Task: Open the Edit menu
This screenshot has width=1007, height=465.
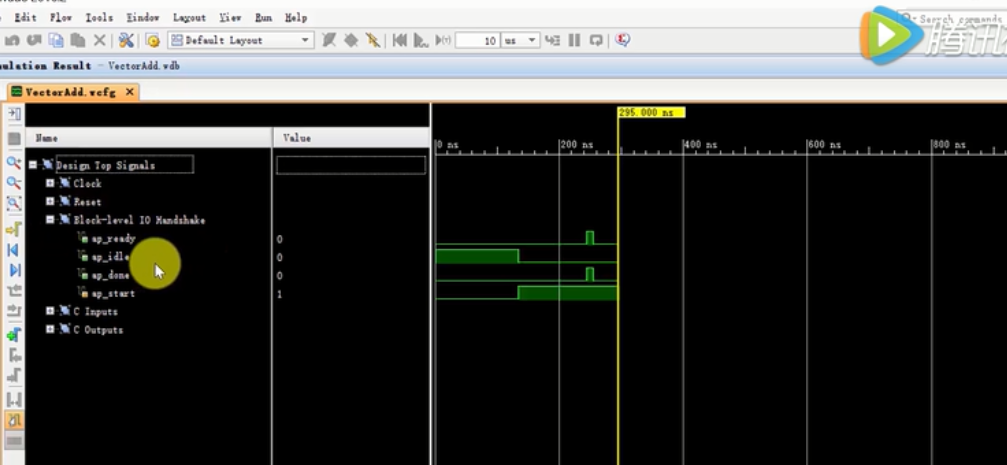Action: pyautogui.click(x=25, y=18)
